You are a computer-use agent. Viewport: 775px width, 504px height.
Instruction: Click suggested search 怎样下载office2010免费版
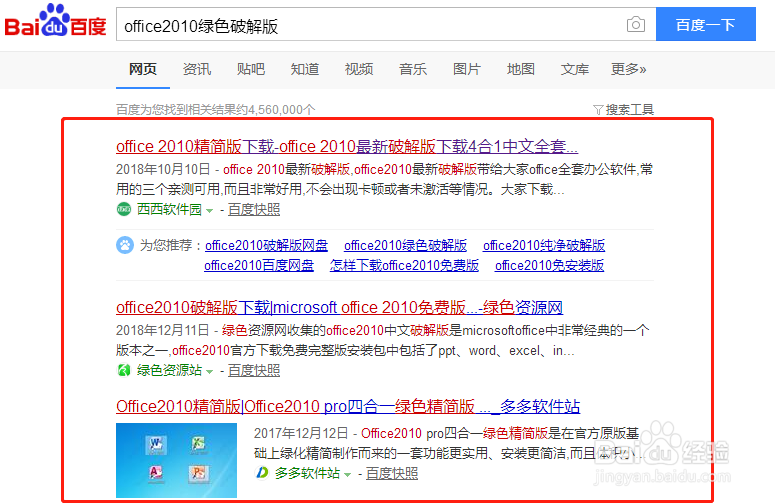tap(404, 265)
